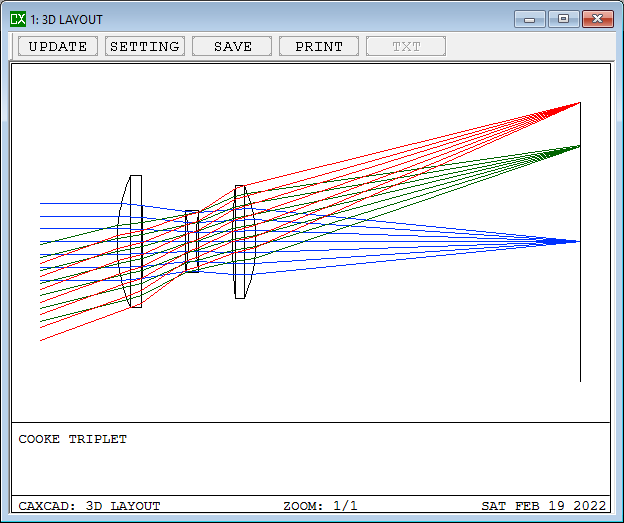Minimize the 3D LAYOUT window
624x523 pixels.
pyautogui.click(x=529, y=19)
